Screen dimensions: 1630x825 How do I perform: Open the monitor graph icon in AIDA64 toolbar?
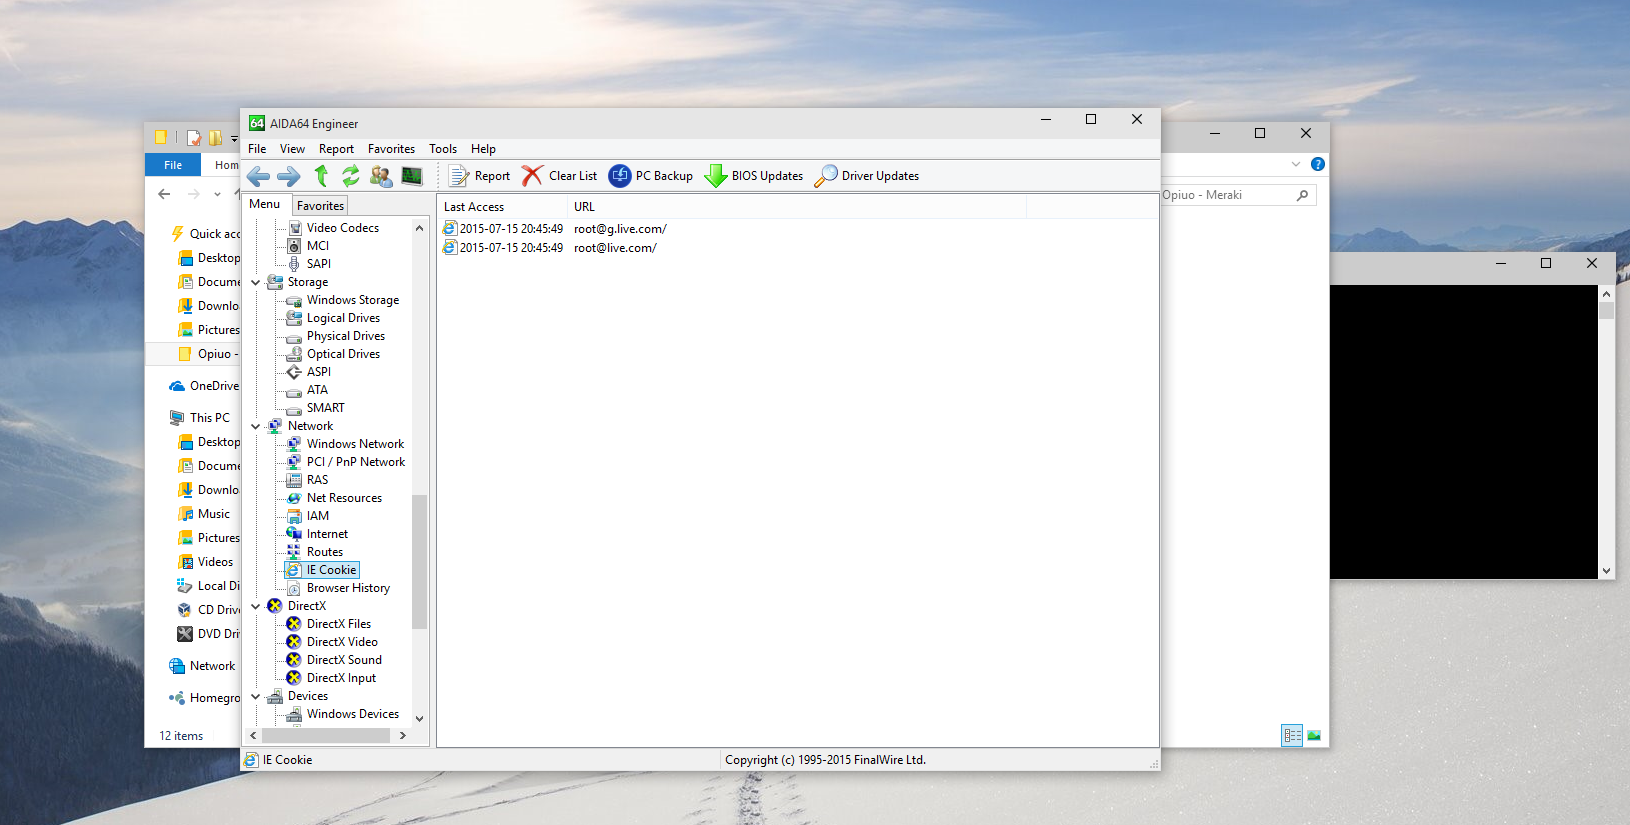411,176
